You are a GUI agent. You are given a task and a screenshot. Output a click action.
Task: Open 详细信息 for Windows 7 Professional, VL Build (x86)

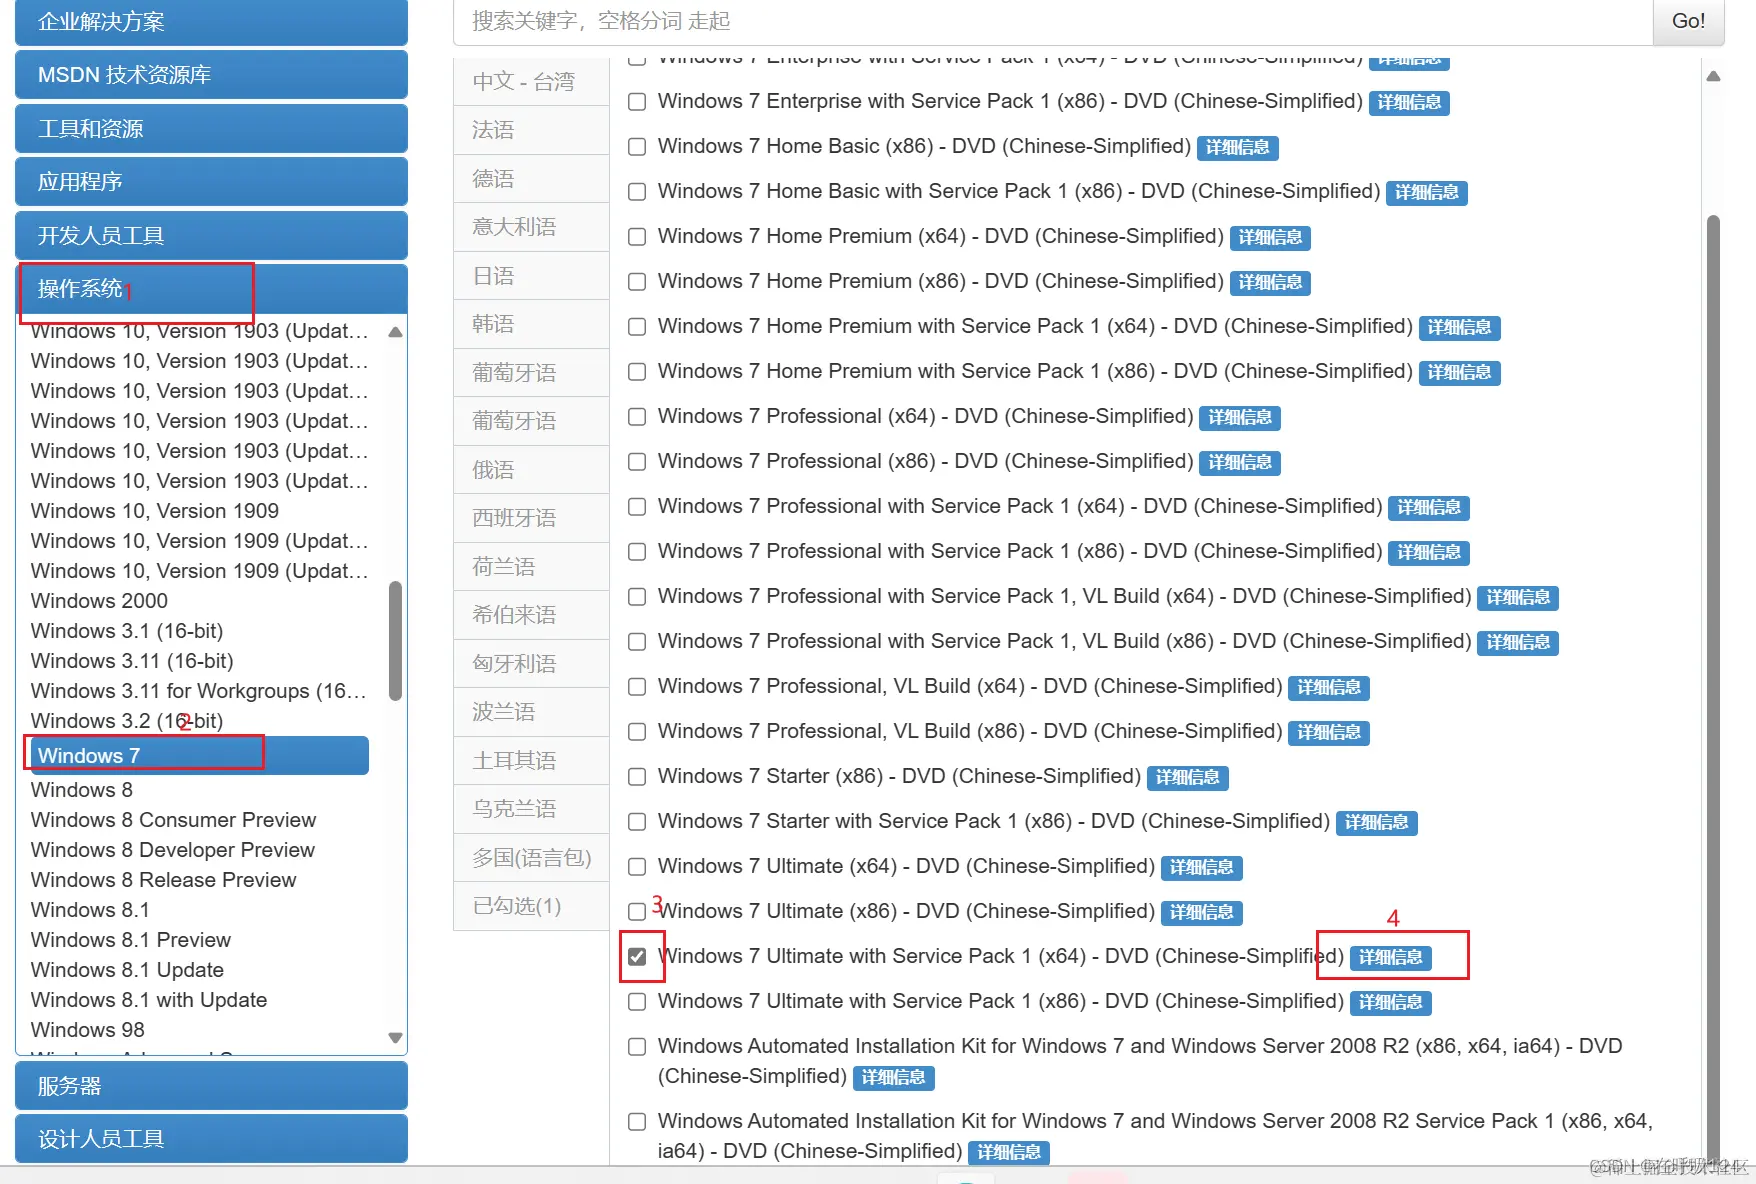(1329, 733)
